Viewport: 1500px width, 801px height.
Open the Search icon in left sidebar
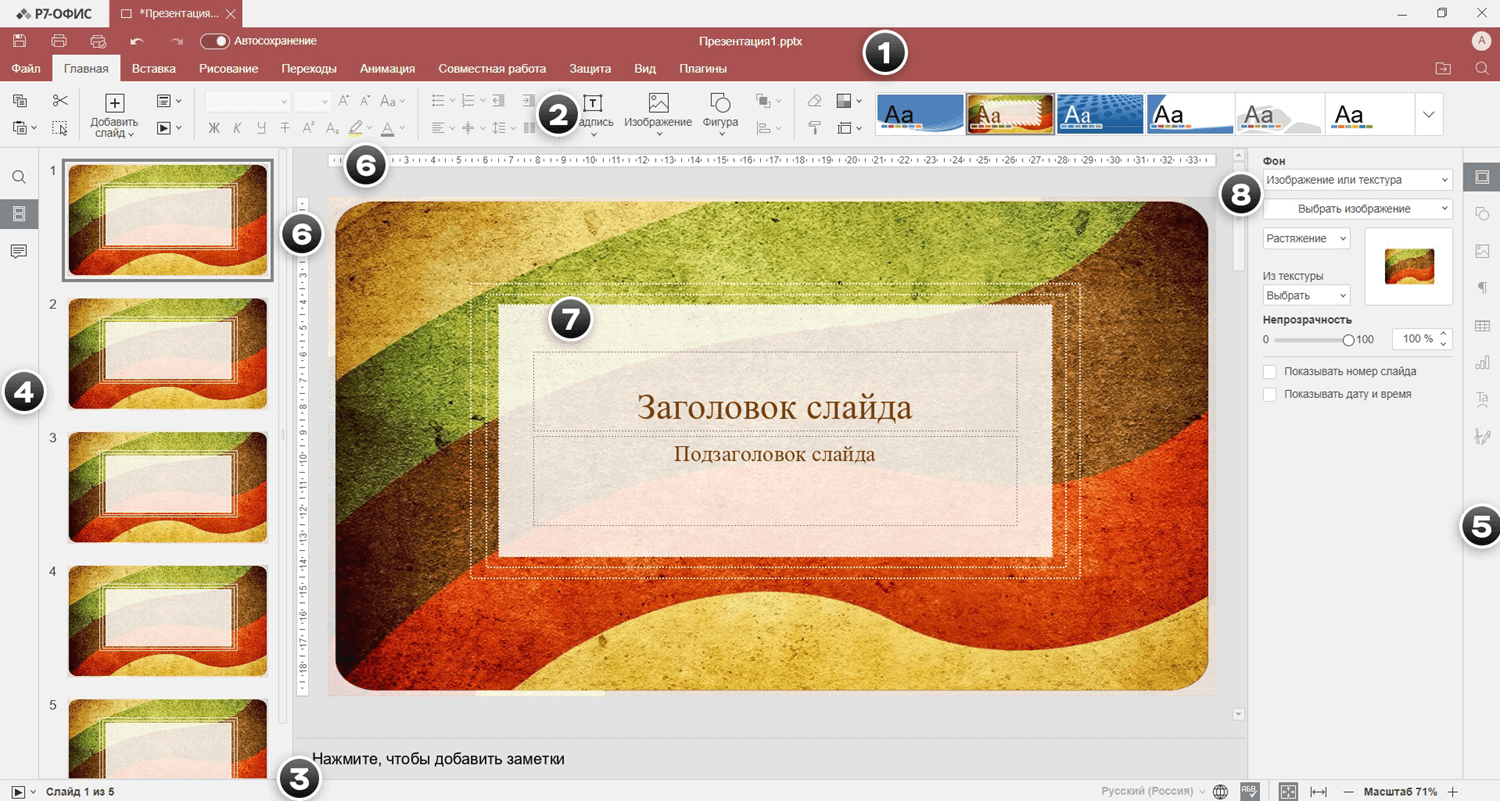[x=19, y=177]
